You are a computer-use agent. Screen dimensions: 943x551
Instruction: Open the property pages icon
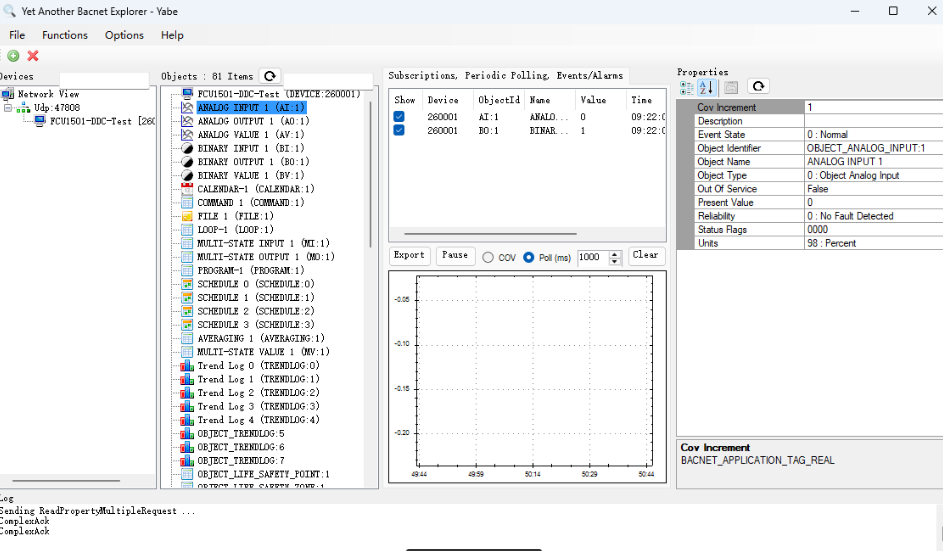point(731,87)
